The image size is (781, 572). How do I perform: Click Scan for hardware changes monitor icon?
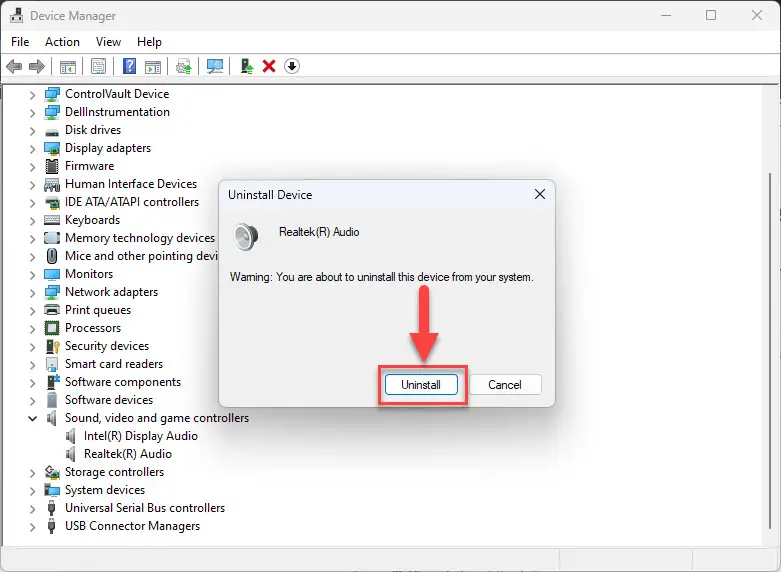pyautogui.click(x=215, y=66)
